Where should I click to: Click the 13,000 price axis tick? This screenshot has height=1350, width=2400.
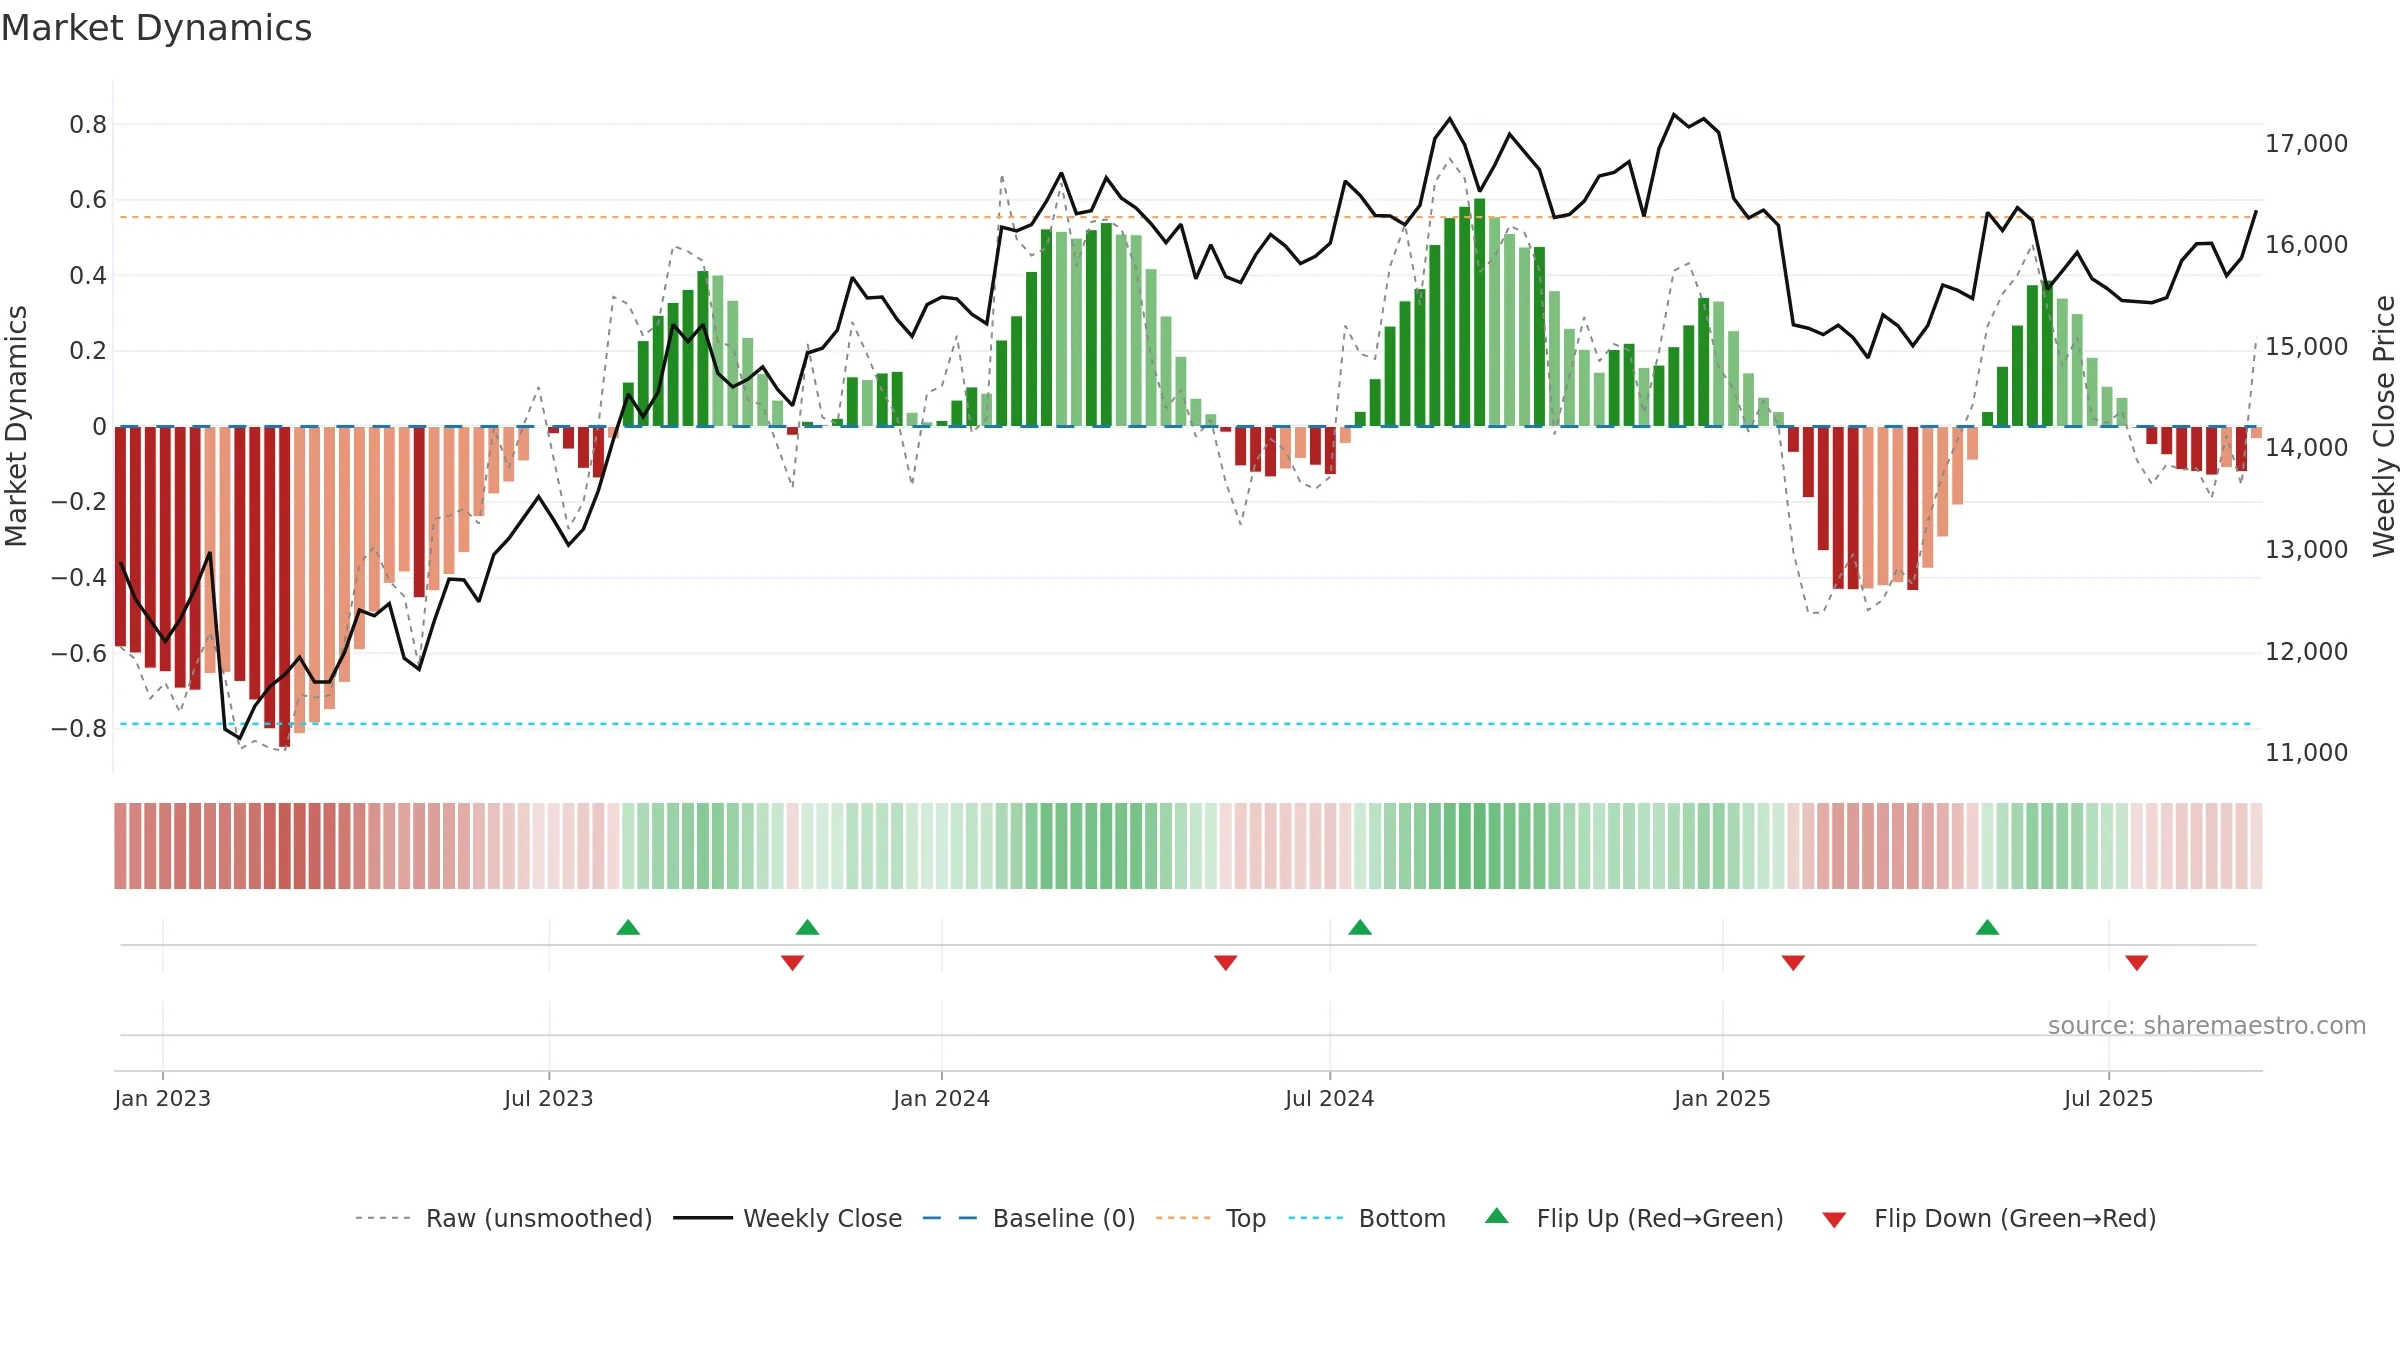coord(2306,550)
